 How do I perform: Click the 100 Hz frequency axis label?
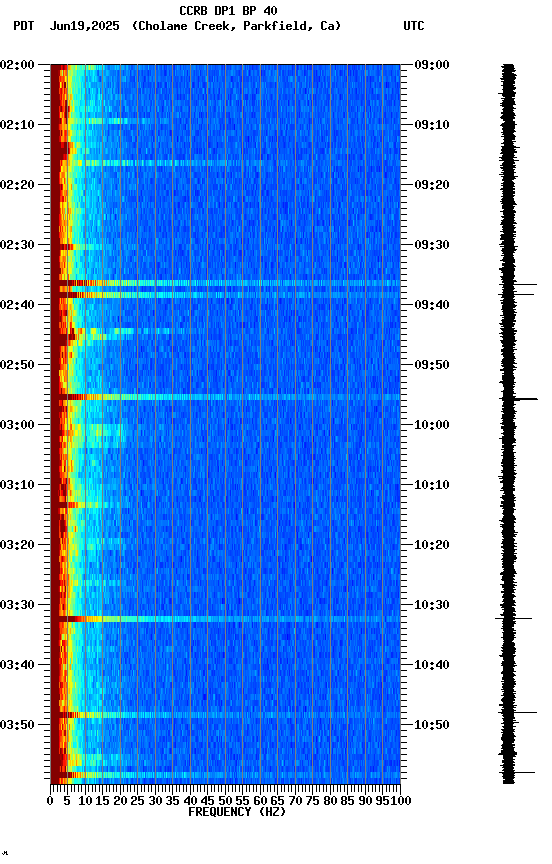tap(401, 801)
